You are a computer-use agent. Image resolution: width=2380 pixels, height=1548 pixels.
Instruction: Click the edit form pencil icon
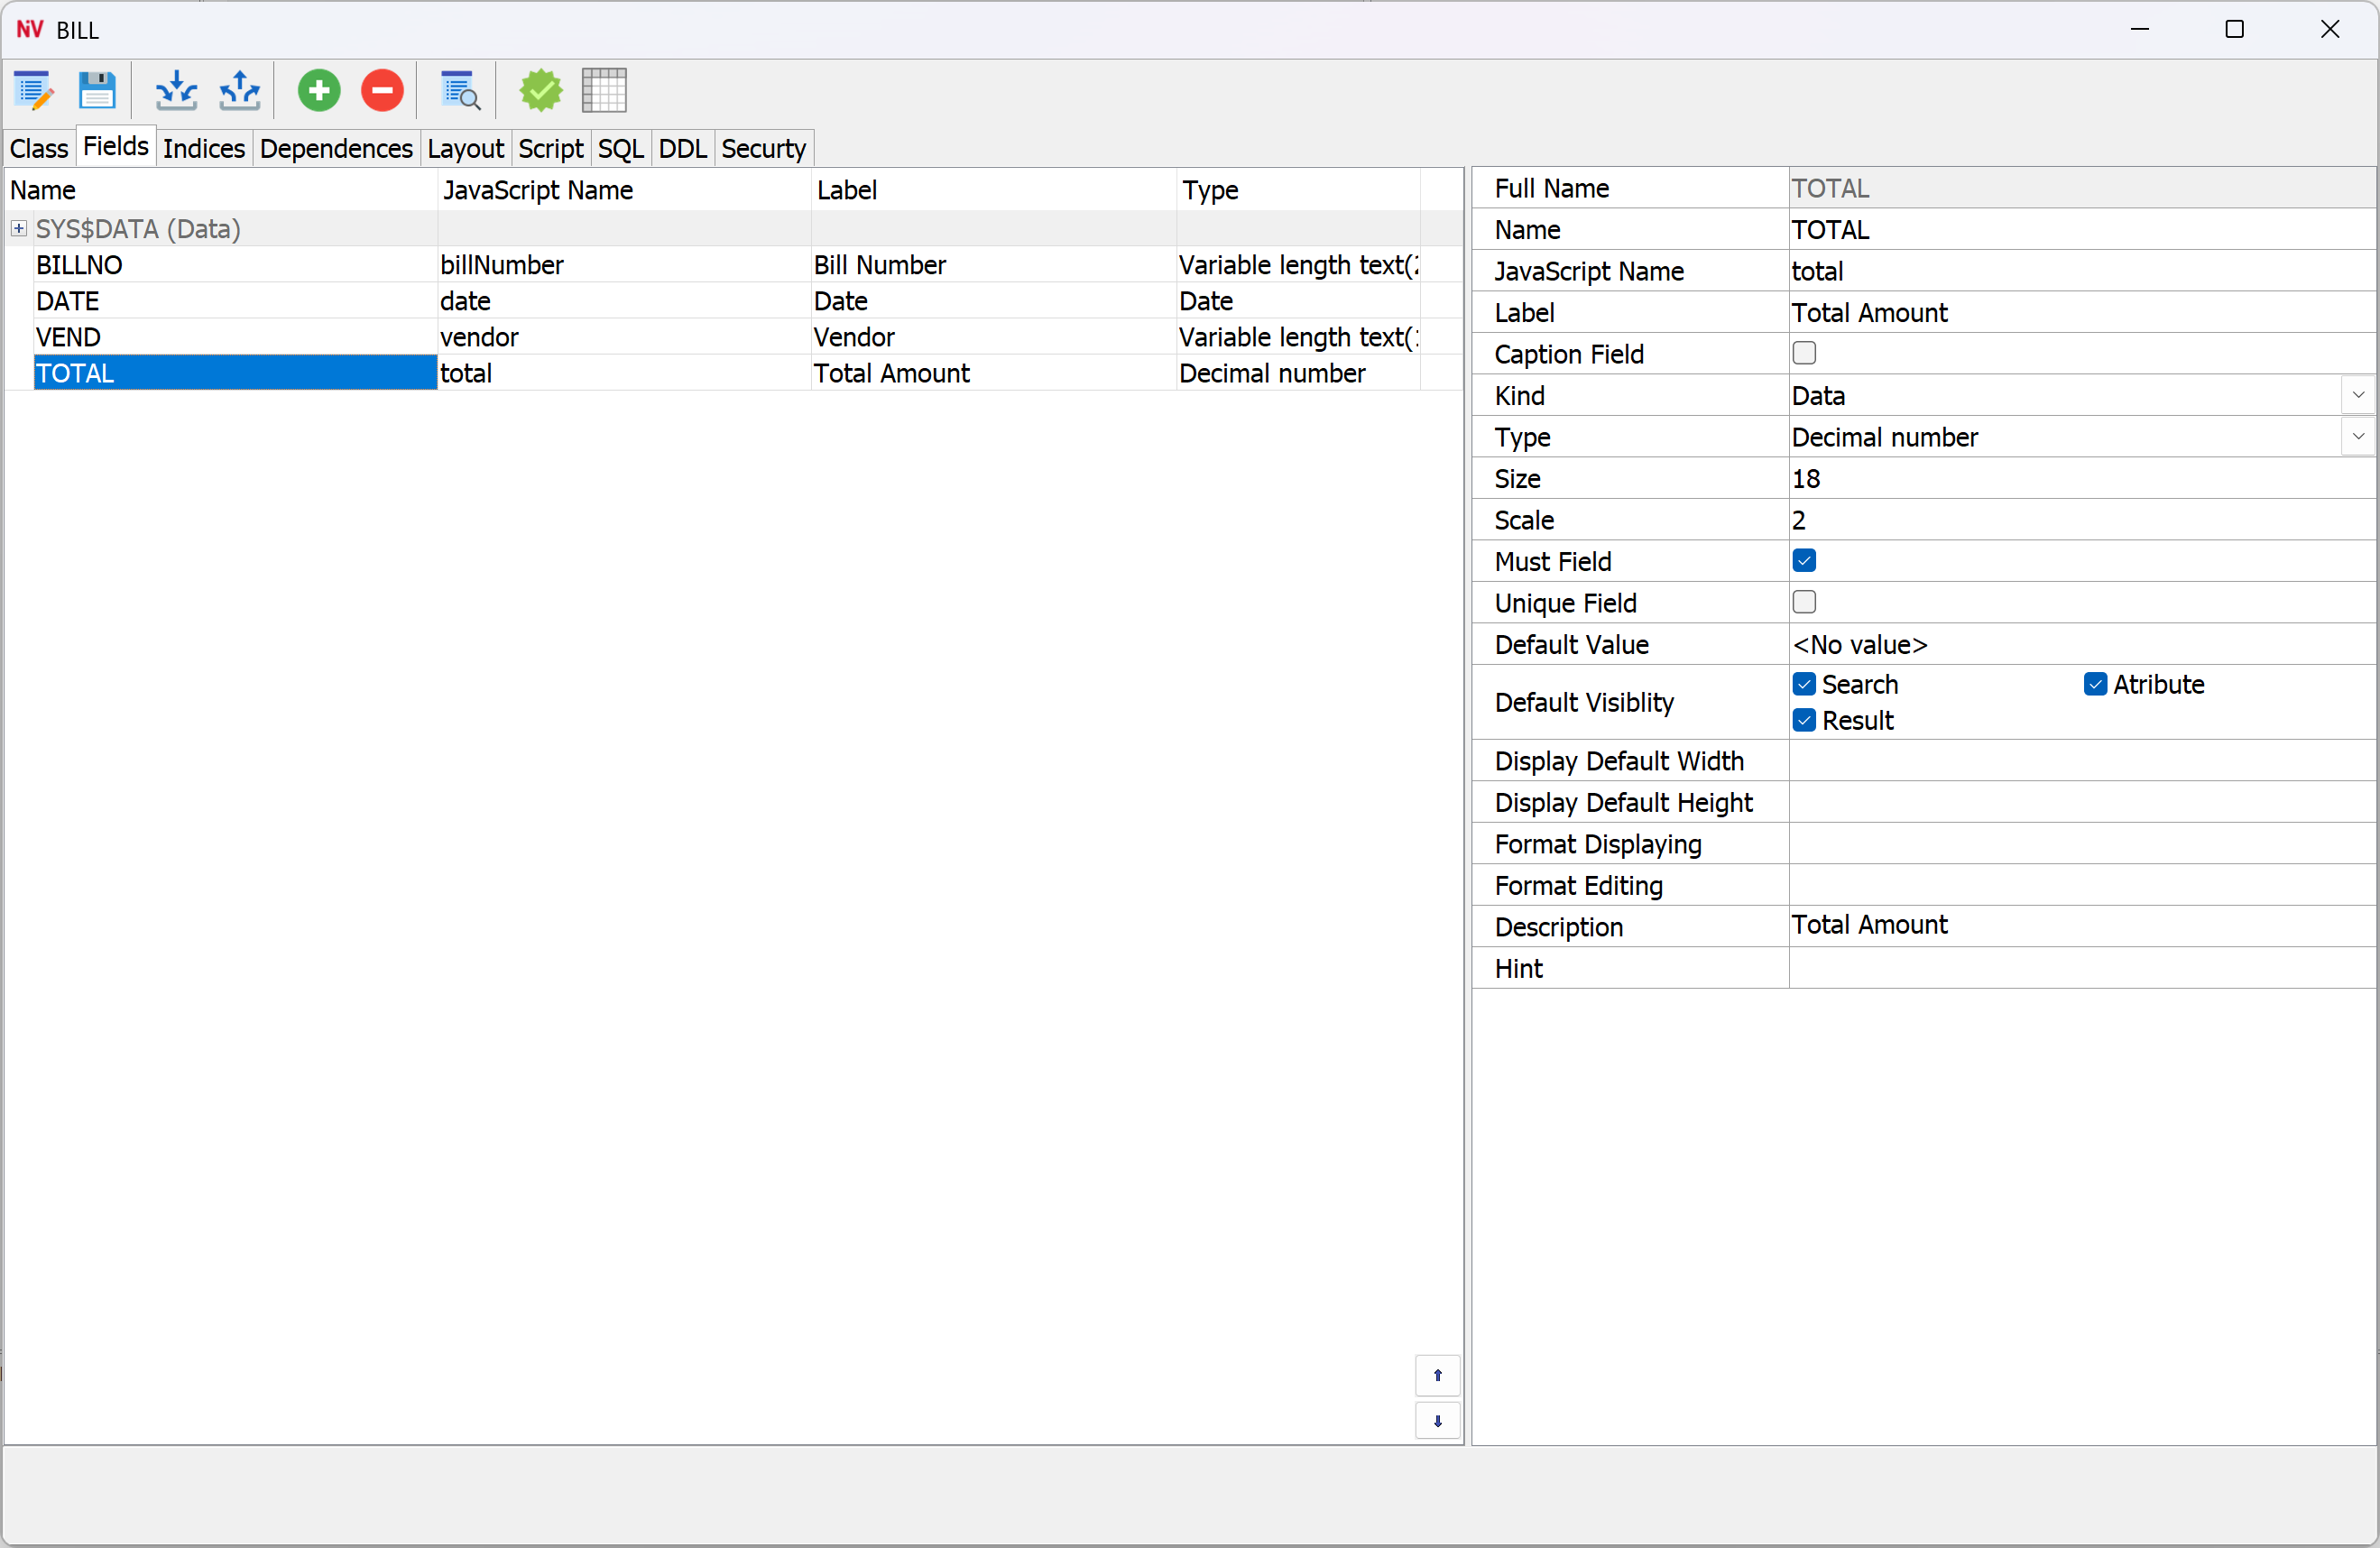click(x=33, y=91)
